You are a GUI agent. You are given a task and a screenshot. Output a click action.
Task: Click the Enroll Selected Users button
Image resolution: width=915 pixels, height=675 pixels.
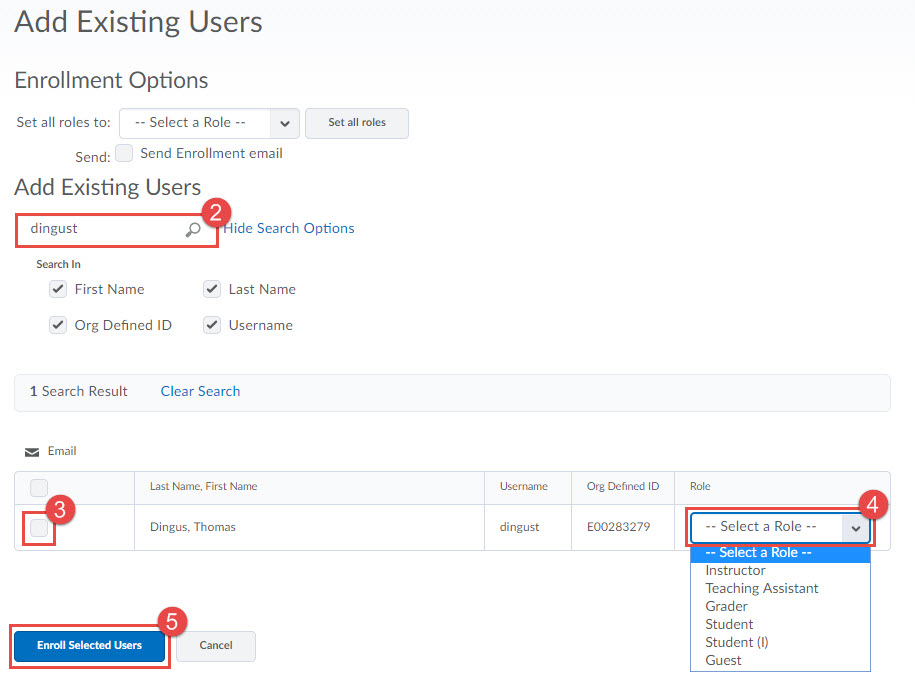click(x=89, y=646)
